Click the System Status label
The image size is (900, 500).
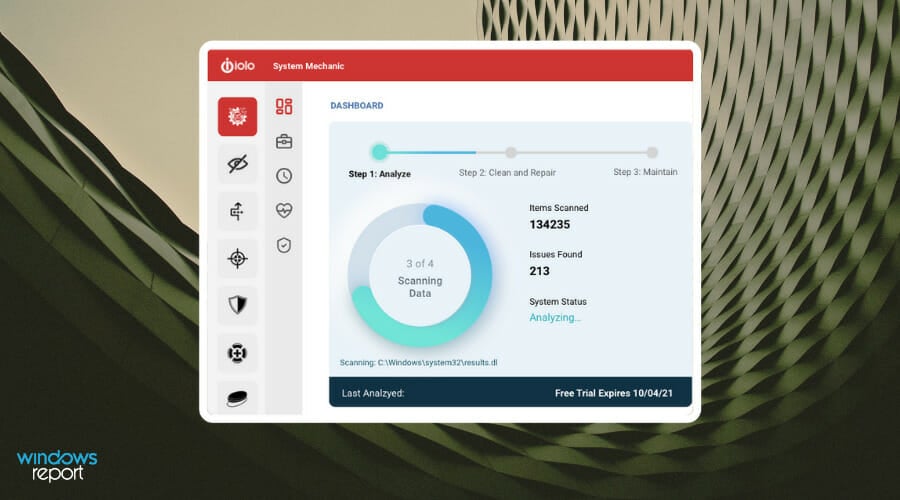pos(558,301)
